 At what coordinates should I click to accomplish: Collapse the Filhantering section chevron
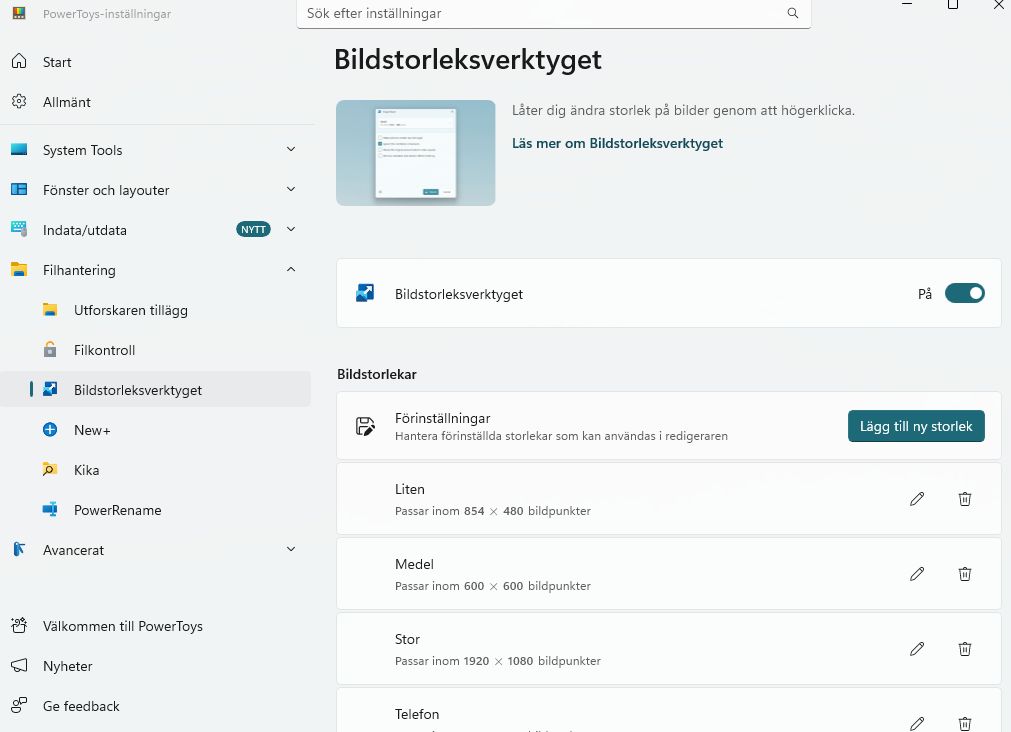291,269
